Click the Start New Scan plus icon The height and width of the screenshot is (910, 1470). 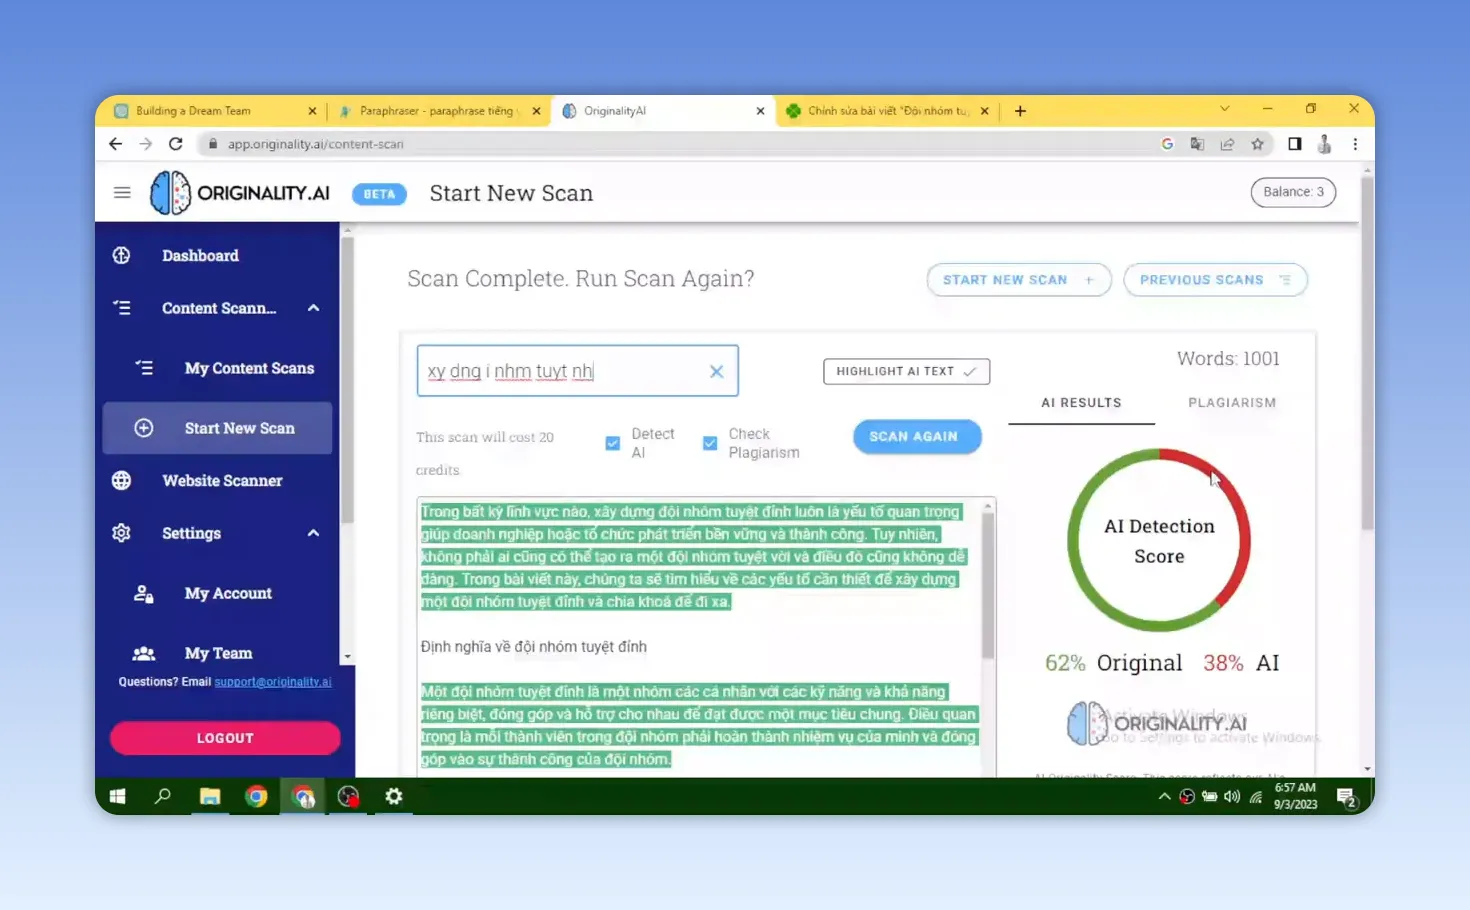144,428
